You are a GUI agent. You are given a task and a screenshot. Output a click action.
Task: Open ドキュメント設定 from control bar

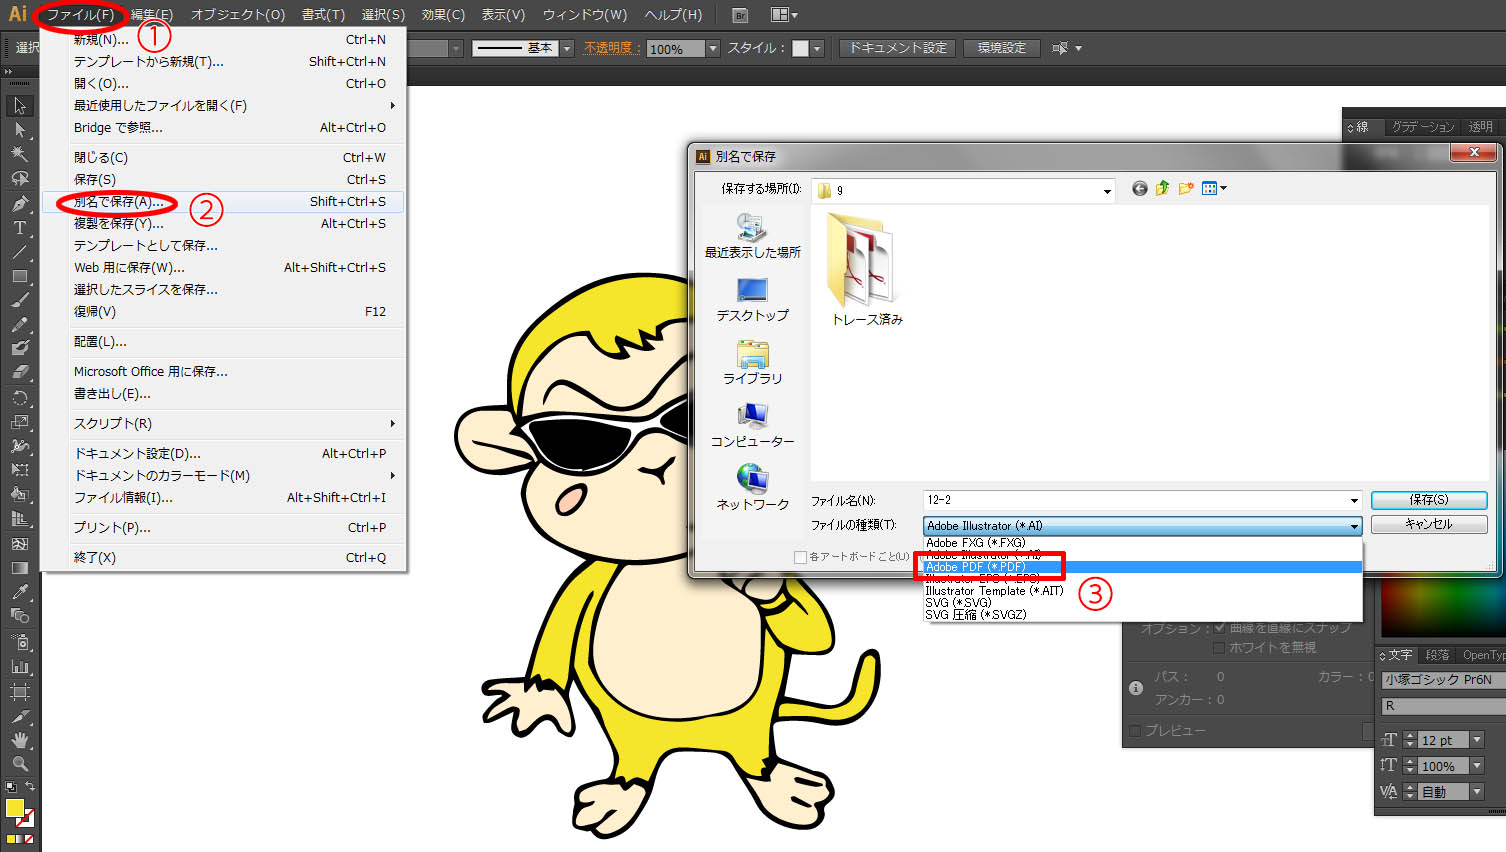coord(897,48)
